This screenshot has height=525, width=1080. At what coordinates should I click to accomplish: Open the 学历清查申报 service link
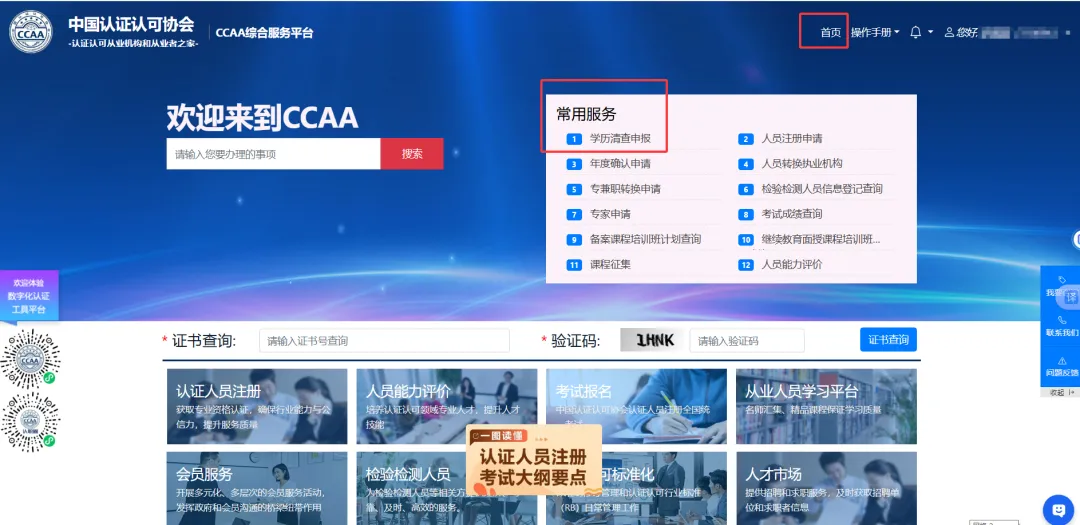click(620, 138)
